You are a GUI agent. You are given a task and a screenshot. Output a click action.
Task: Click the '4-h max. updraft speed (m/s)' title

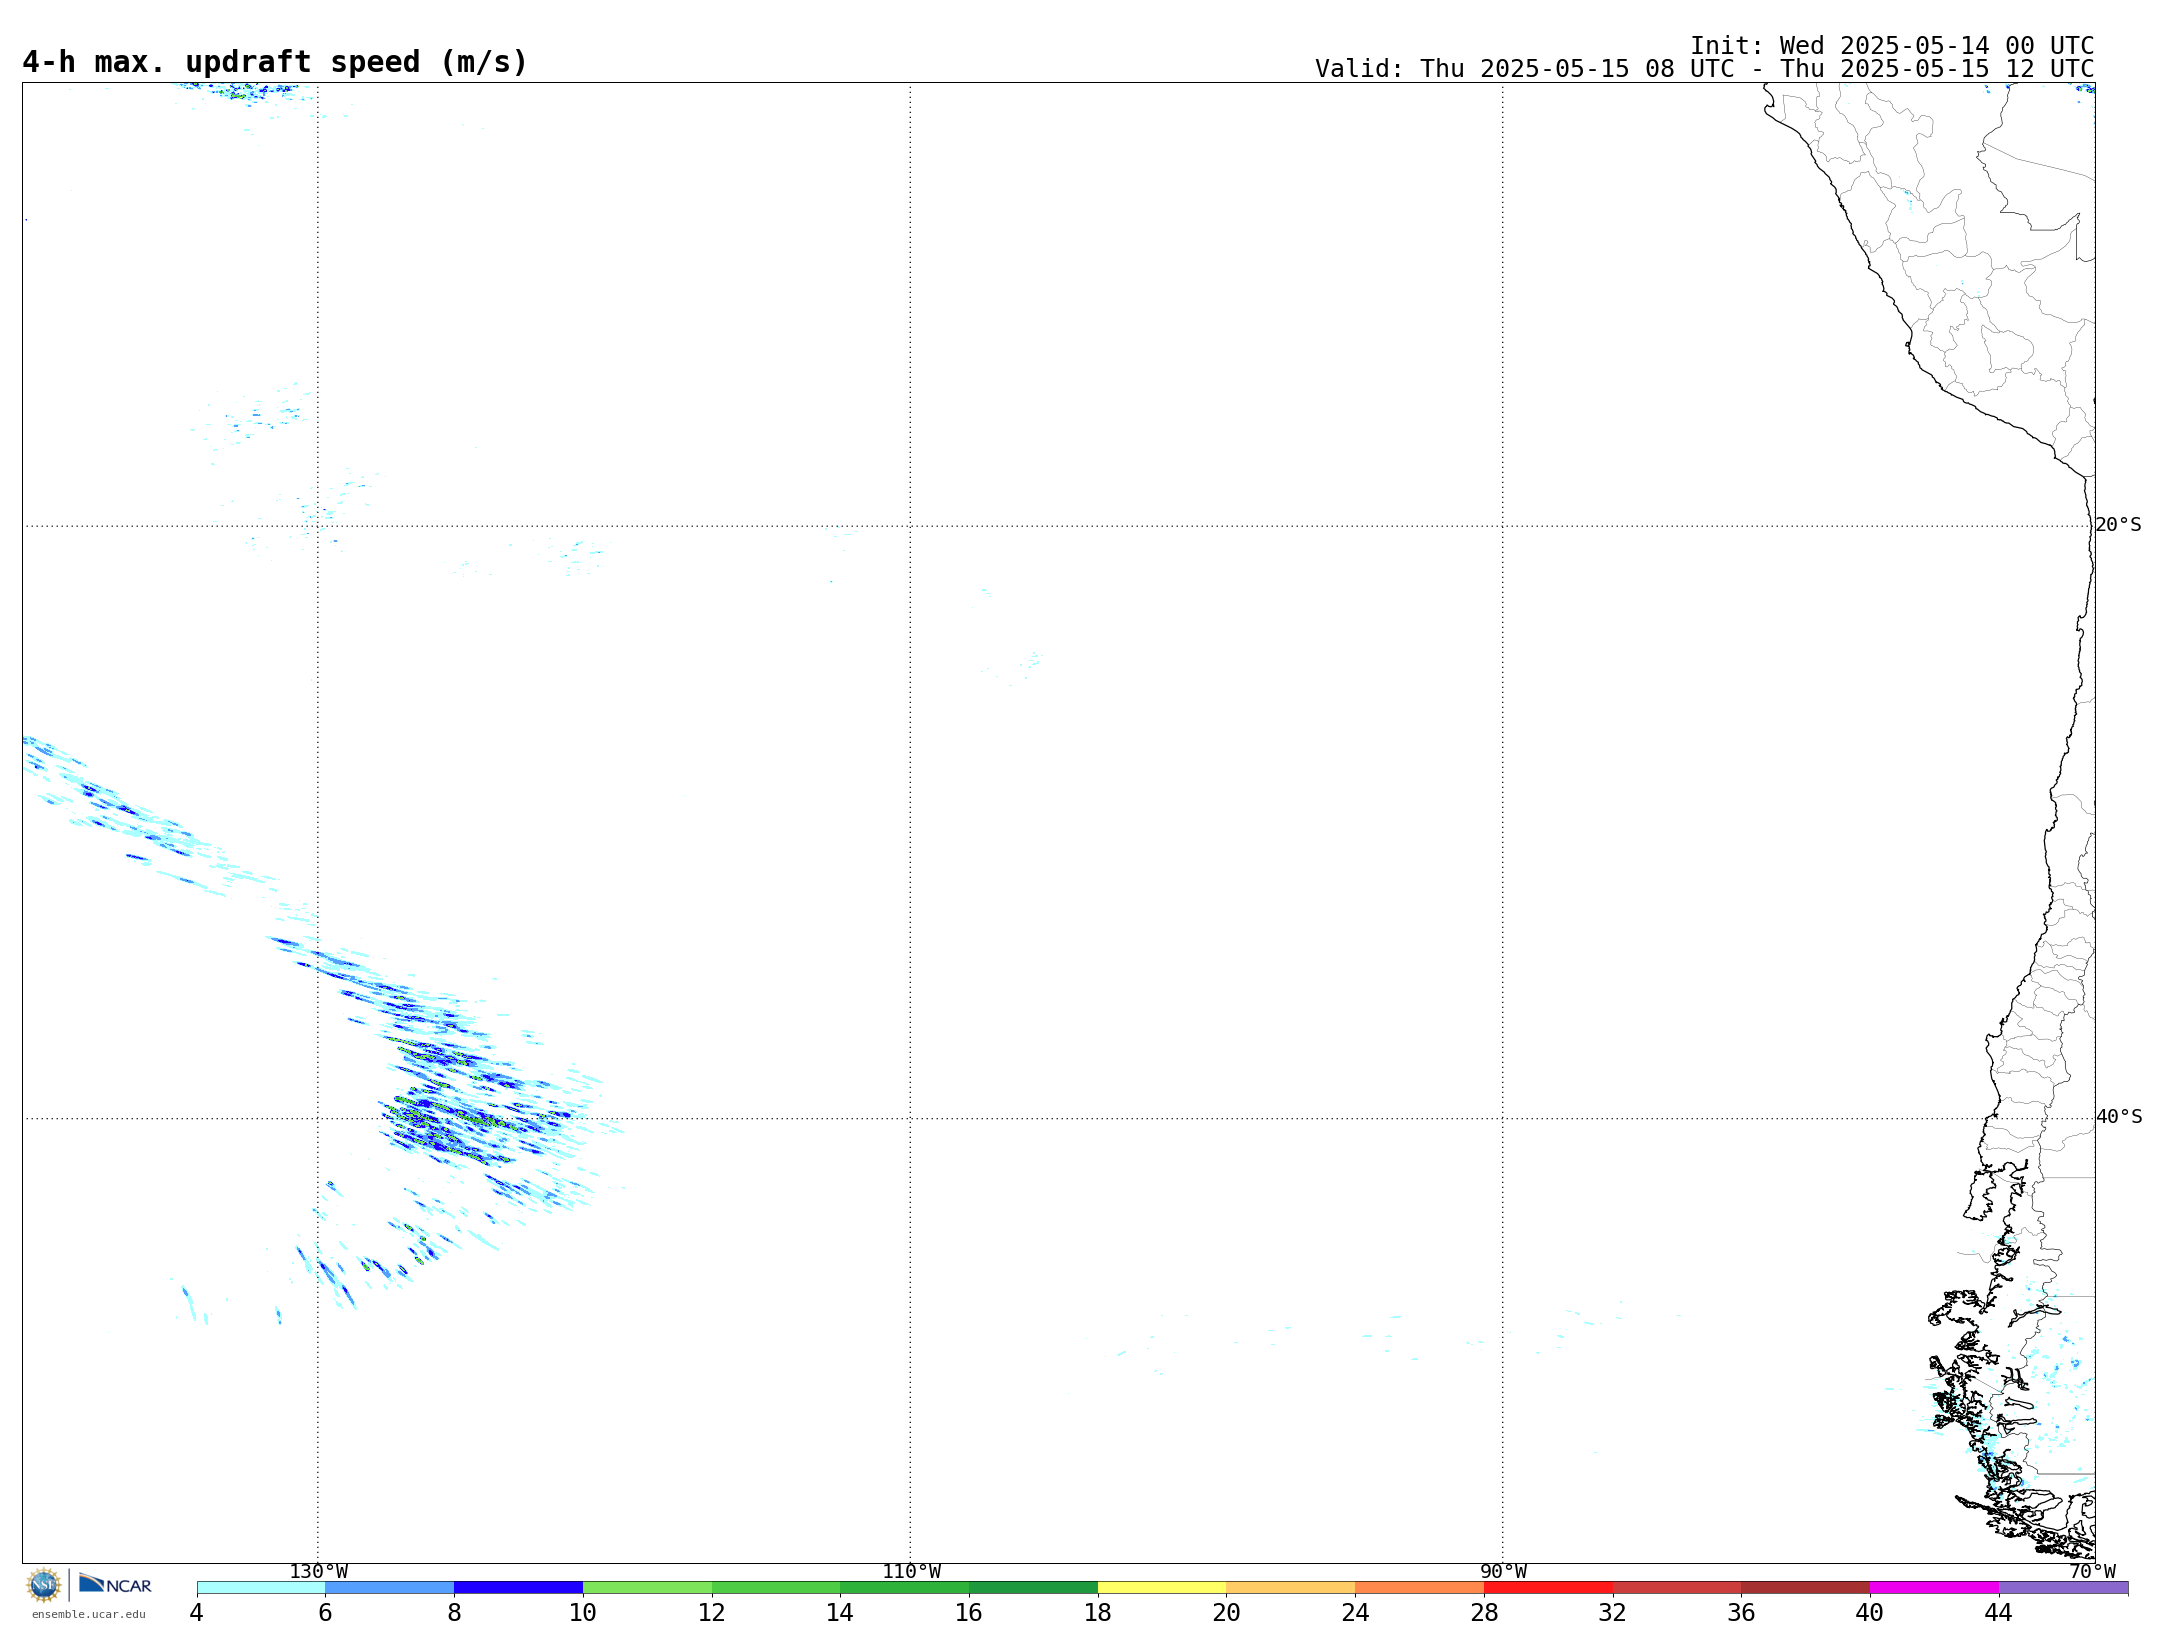[274, 62]
